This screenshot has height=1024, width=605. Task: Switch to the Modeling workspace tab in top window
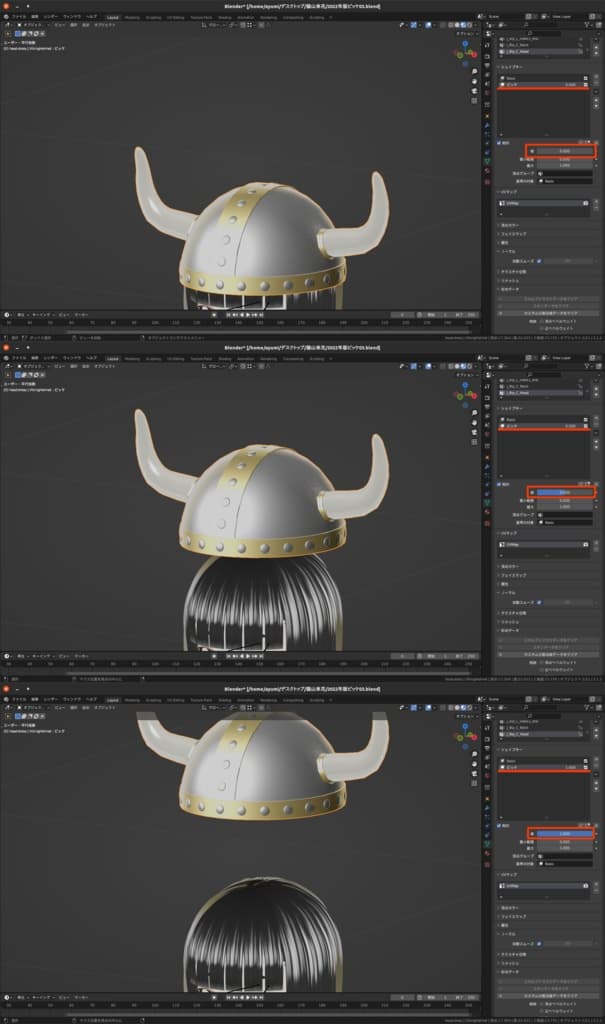click(132, 18)
